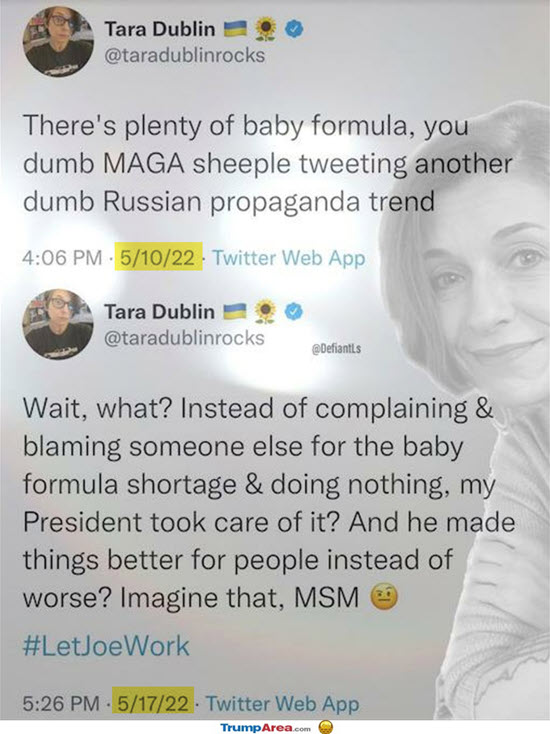Open the #LetJoeWork hashtag
The image size is (550, 734).
106,646
